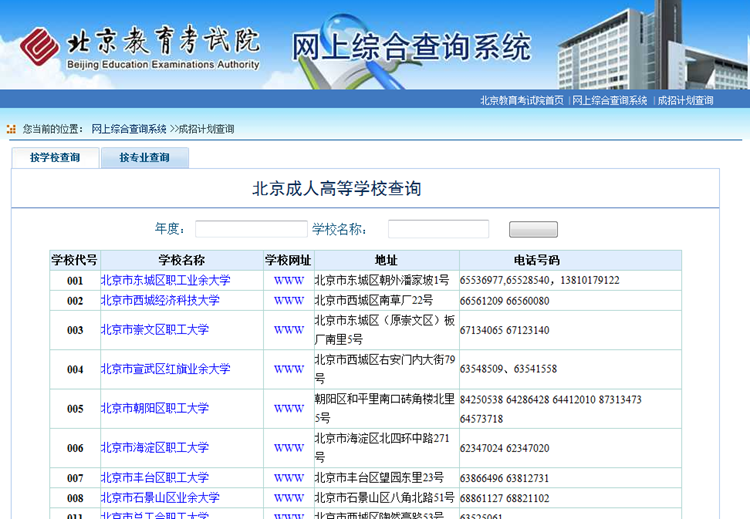Click the 学校名称 column header
The width and height of the screenshot is (750, 519).
182,260
